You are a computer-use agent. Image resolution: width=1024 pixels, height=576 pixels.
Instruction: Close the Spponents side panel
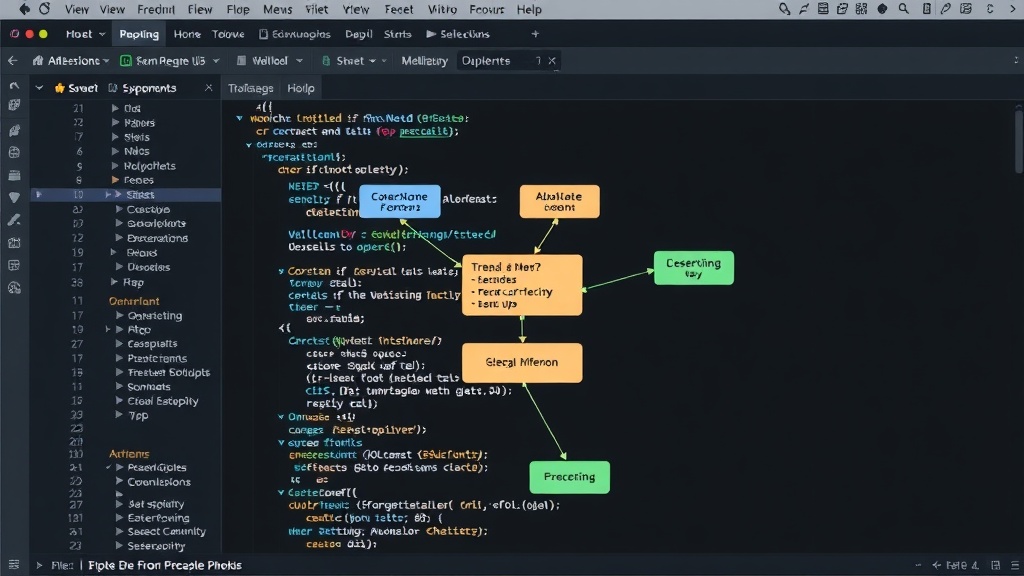coord(208,88)
